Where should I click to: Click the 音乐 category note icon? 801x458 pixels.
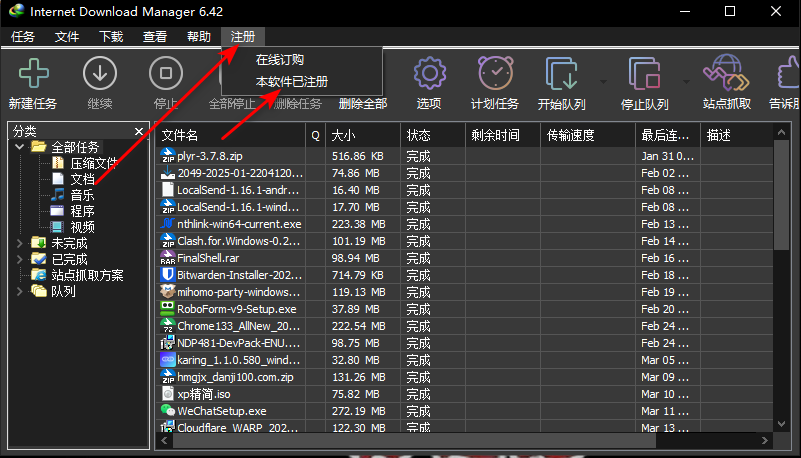(x=58, y=195)
